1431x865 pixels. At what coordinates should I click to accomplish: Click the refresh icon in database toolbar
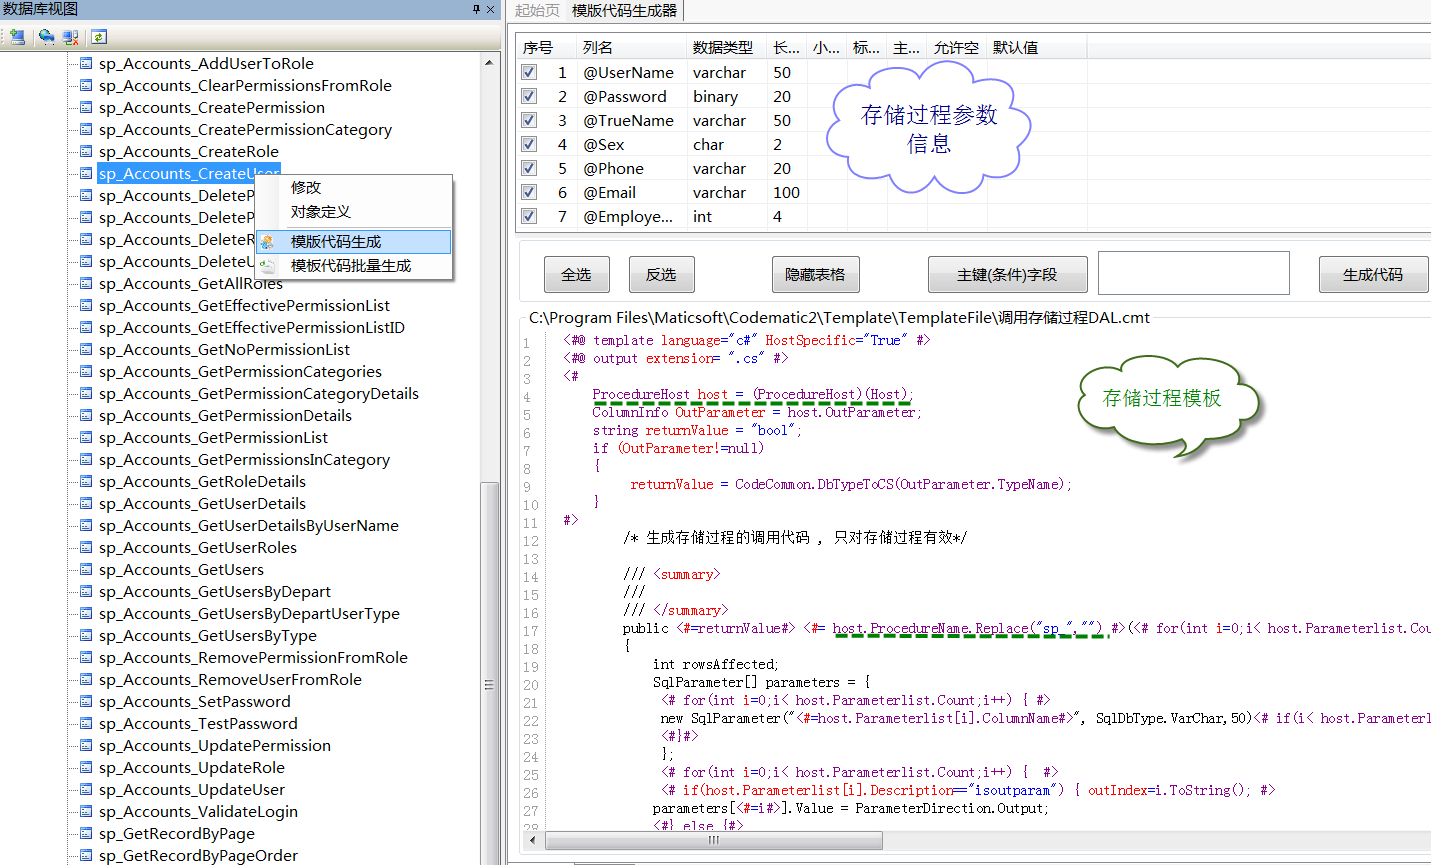(99, 37)
